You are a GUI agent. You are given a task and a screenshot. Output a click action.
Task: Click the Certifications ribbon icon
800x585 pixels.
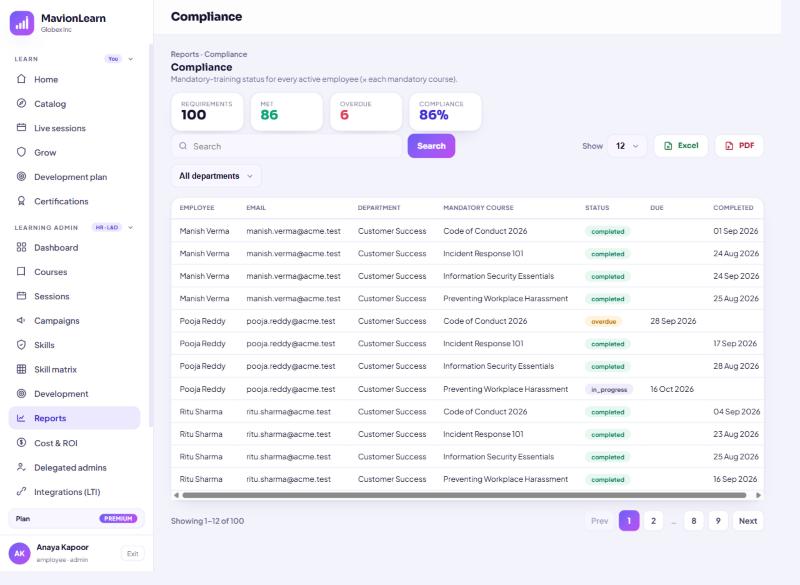[21, 201]
